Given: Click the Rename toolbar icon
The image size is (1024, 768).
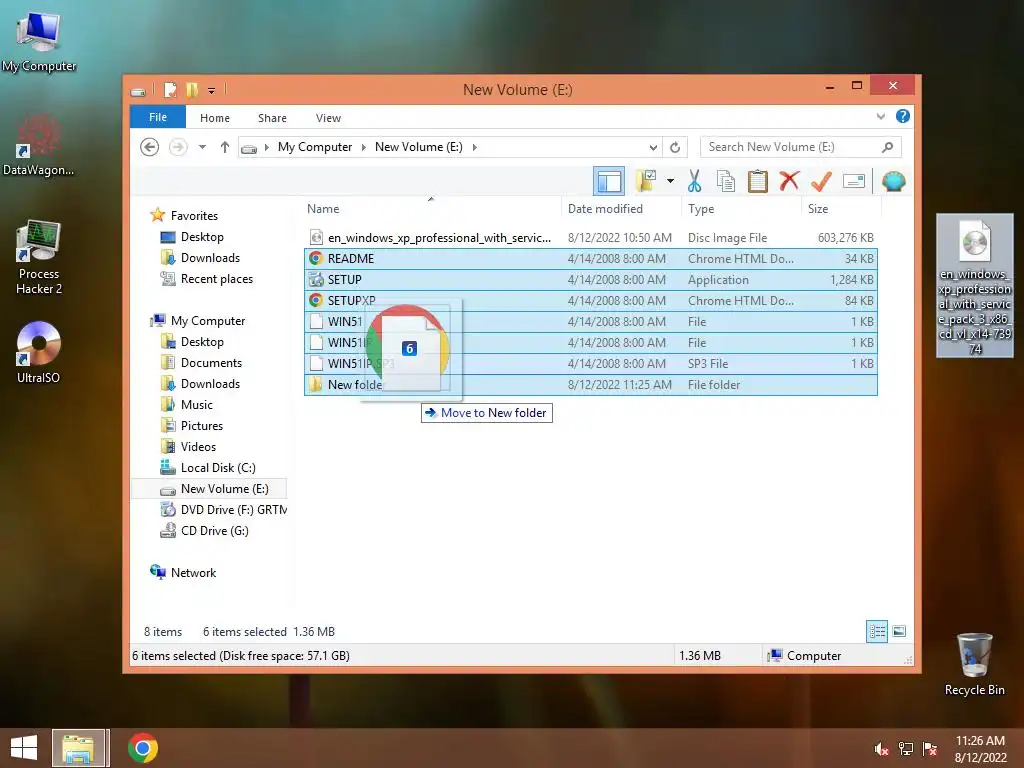Looking at the screenshot, I should [x=854, y=181].
